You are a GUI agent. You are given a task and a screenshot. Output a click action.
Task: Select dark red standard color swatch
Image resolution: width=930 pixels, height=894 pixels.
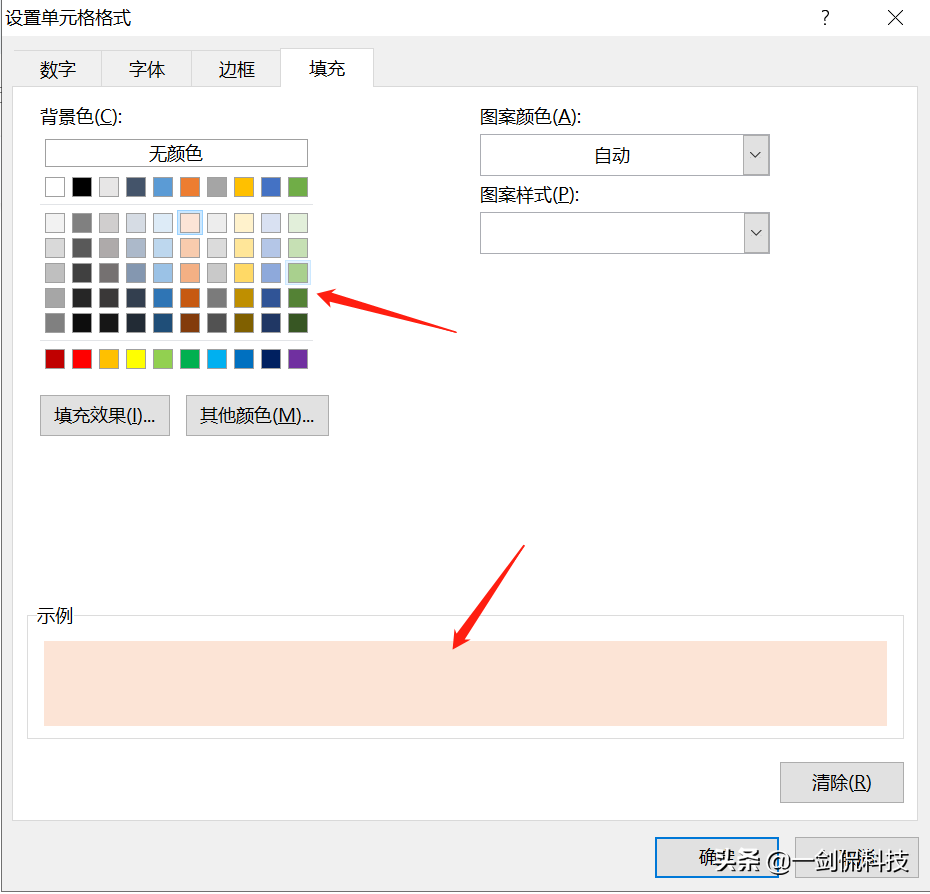pyautogui.click(x=55, y=359)
